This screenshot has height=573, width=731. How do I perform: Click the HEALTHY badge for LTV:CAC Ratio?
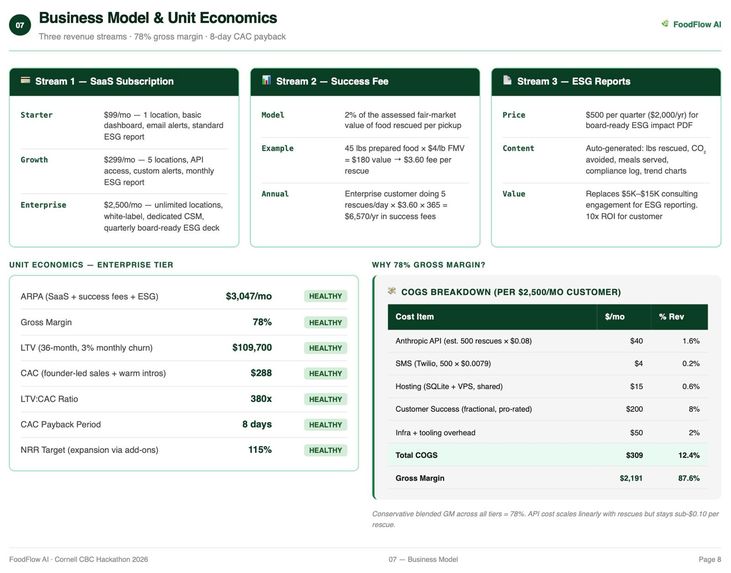[x=325, y=399]
